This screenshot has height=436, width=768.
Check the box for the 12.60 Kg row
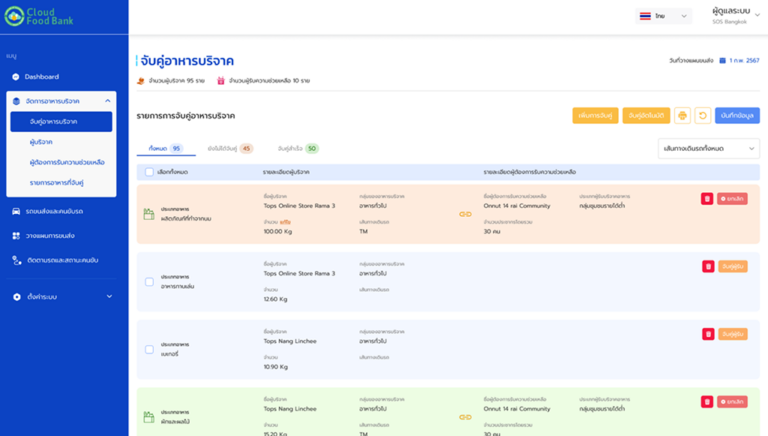coord(149,282)
